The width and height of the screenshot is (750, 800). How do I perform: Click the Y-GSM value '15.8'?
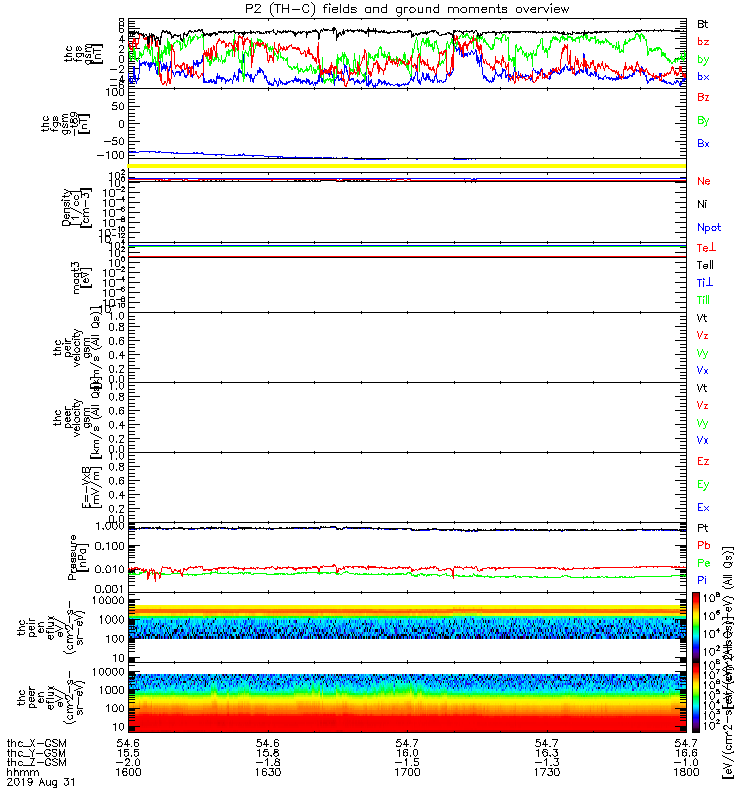[268, 753]
